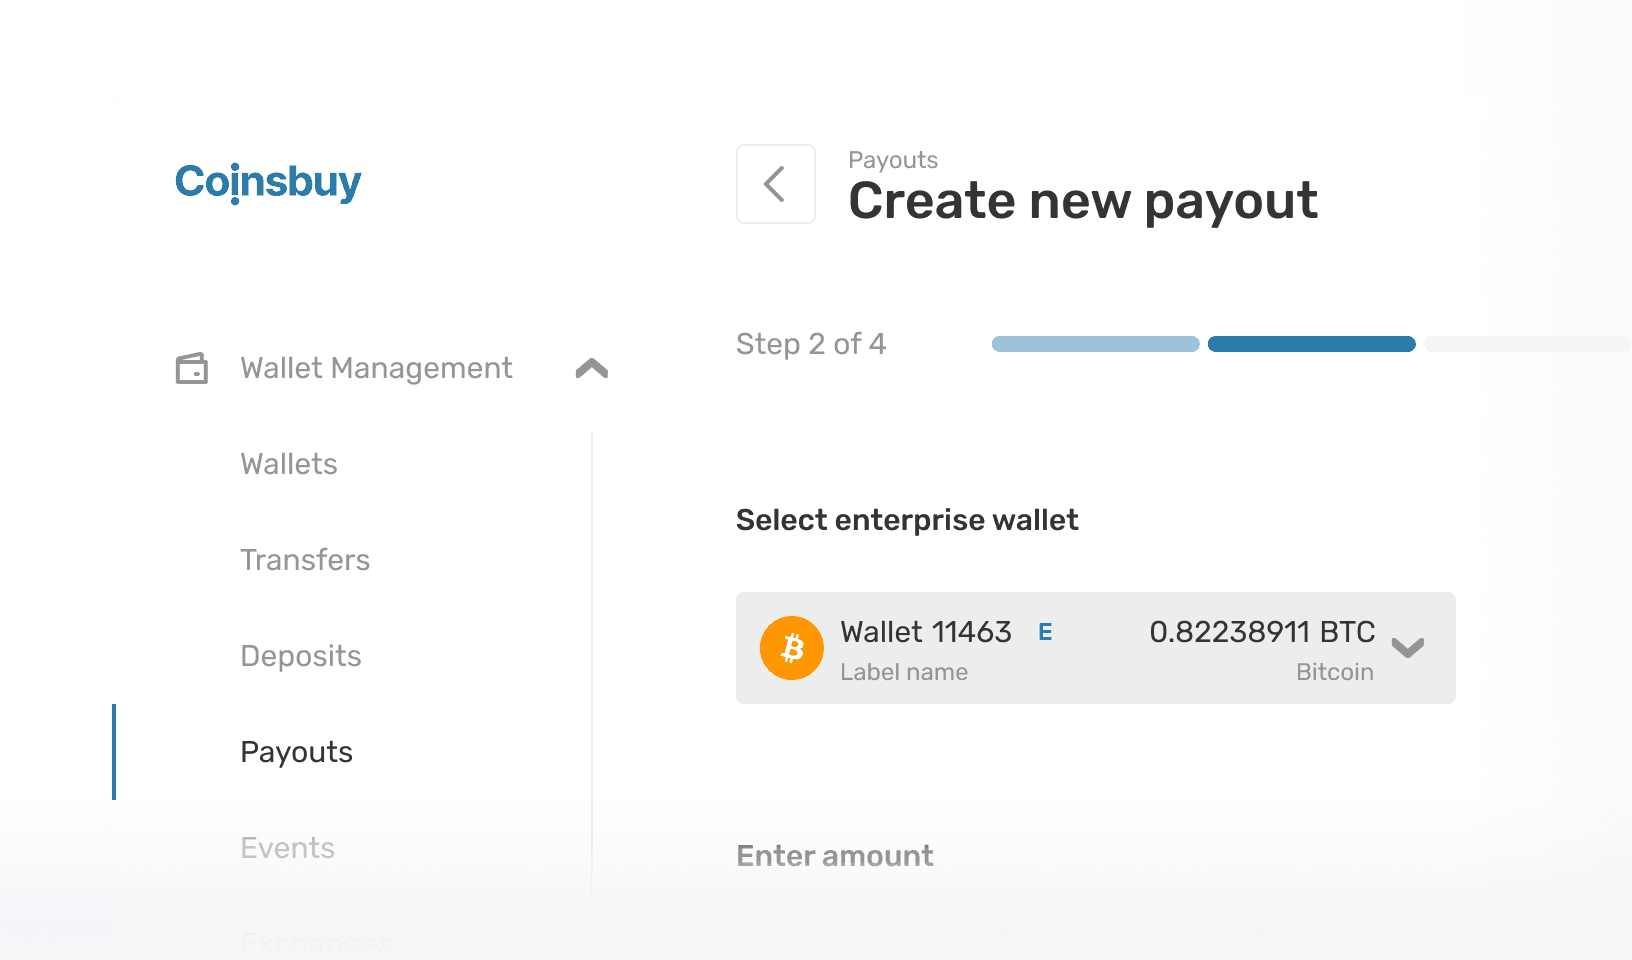Viewport: 1632px width, 960px height.
Task: Click the Coinsbuy logo
Action: pyautogui.click(x=267, y=184)
